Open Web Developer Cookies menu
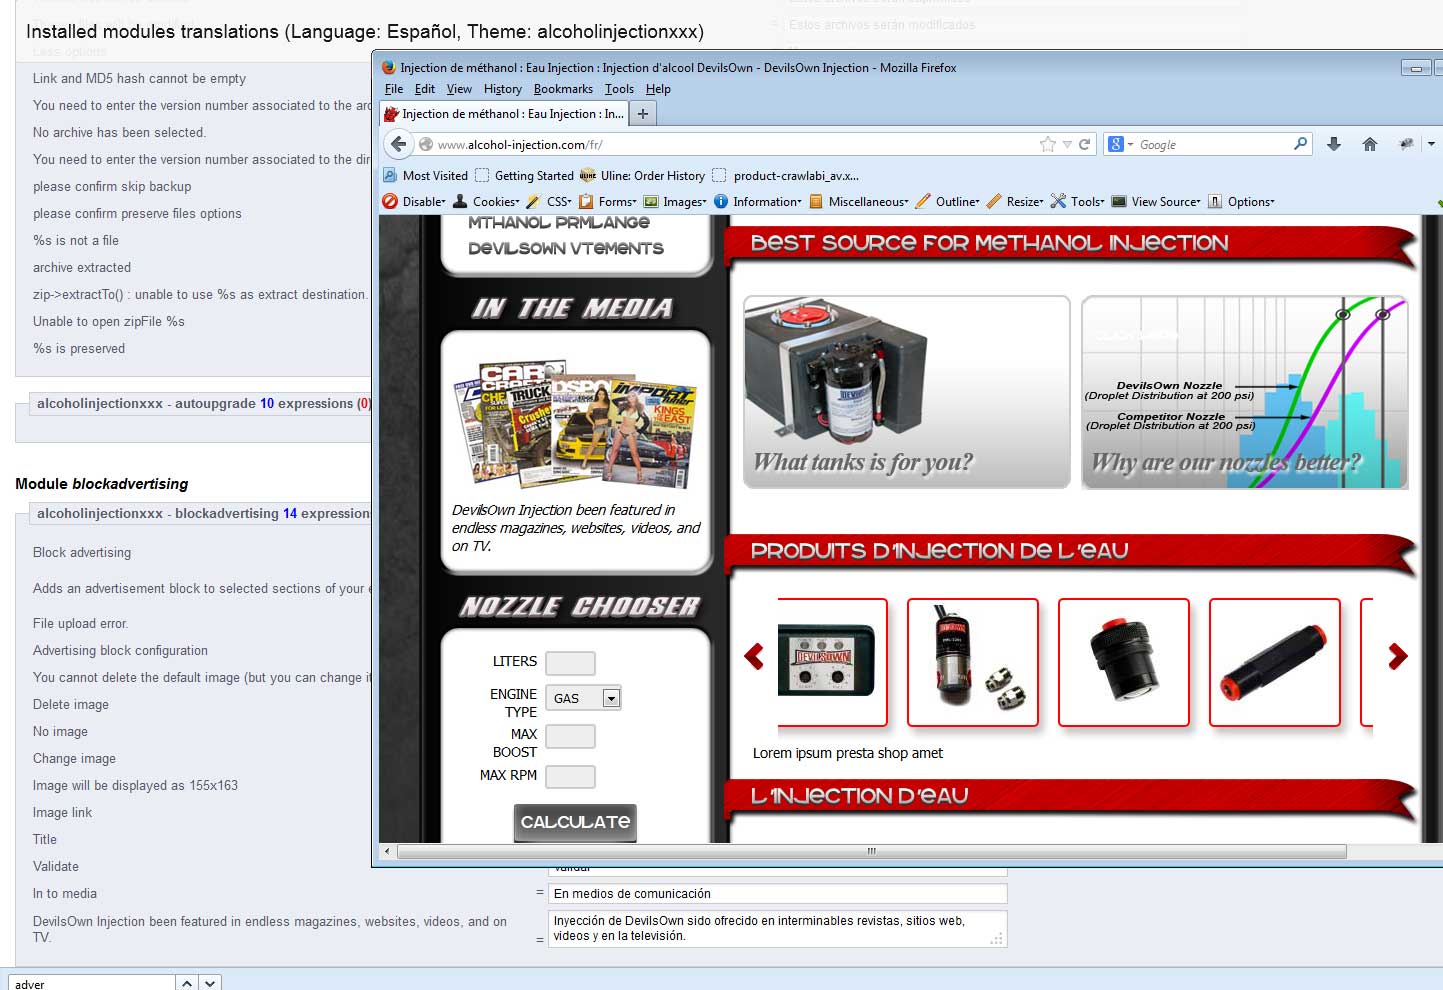1443x990 pixels. click(487, 201)
